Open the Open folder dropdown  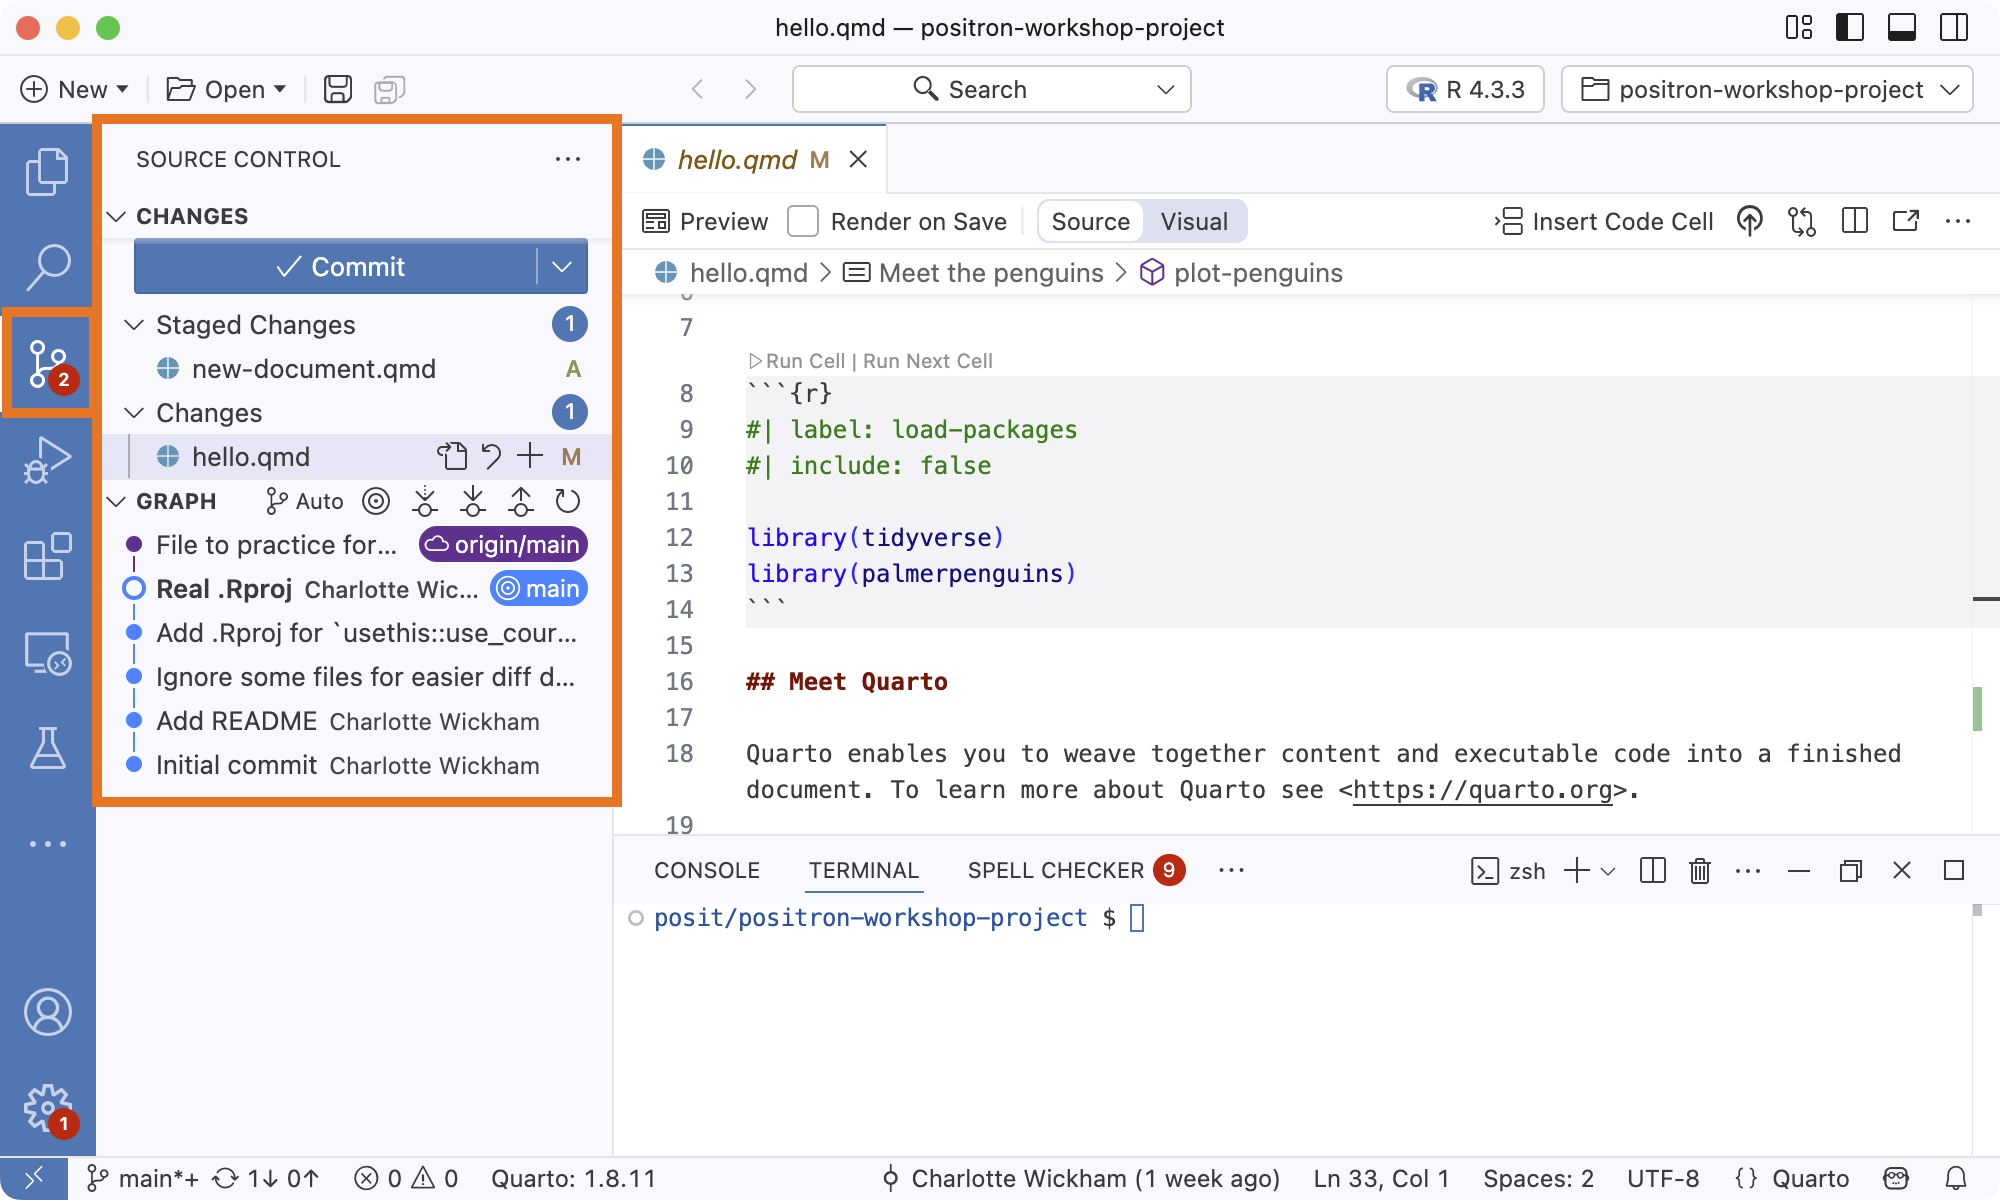pos(227,89)
